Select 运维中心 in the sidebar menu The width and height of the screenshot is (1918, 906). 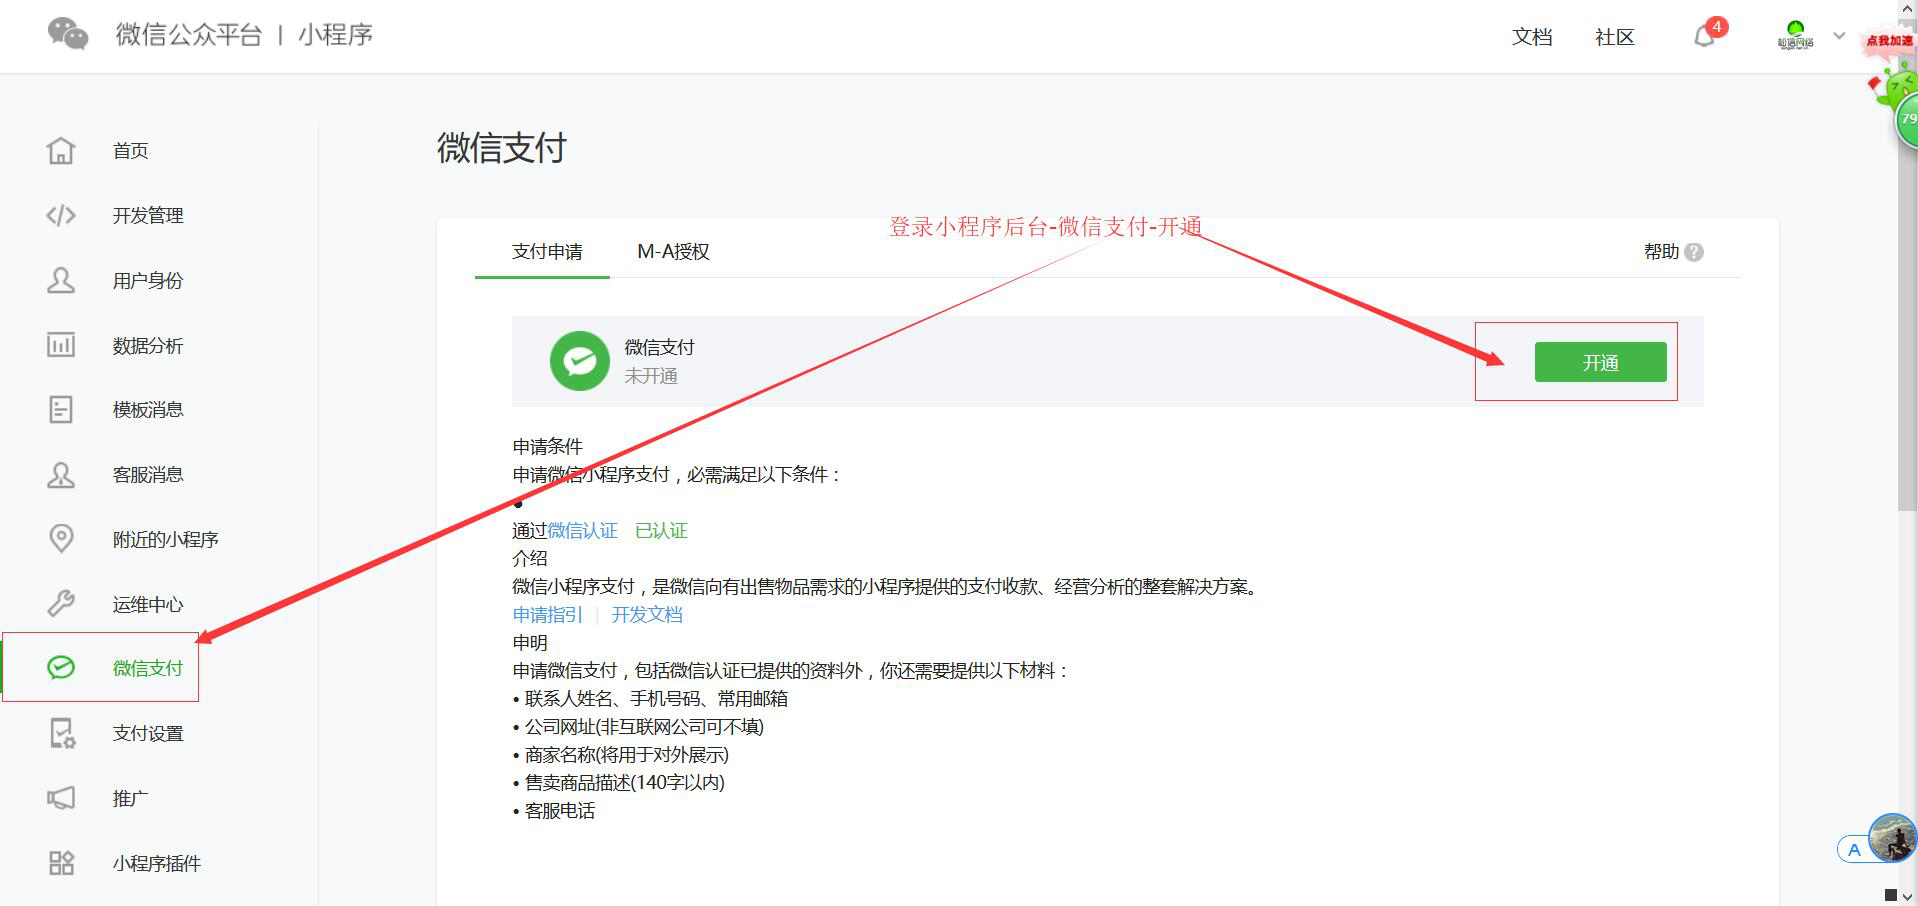point(148,604)
